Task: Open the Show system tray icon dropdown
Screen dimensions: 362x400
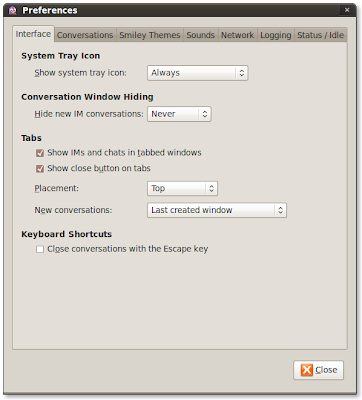Action: [198, 73]
